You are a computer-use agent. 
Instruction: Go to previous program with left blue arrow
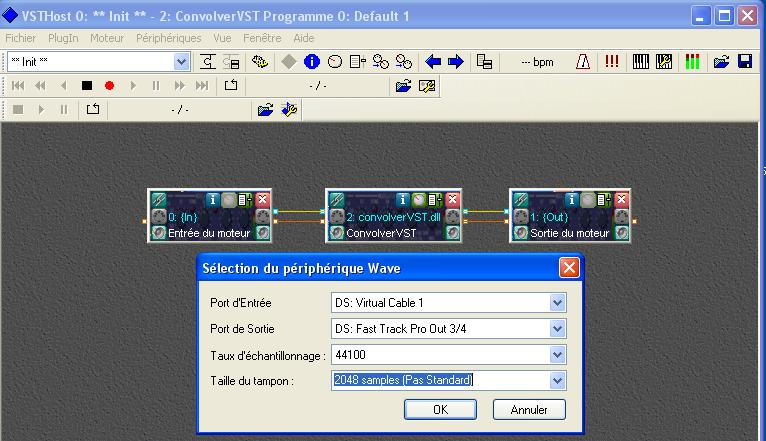point(433,62)
